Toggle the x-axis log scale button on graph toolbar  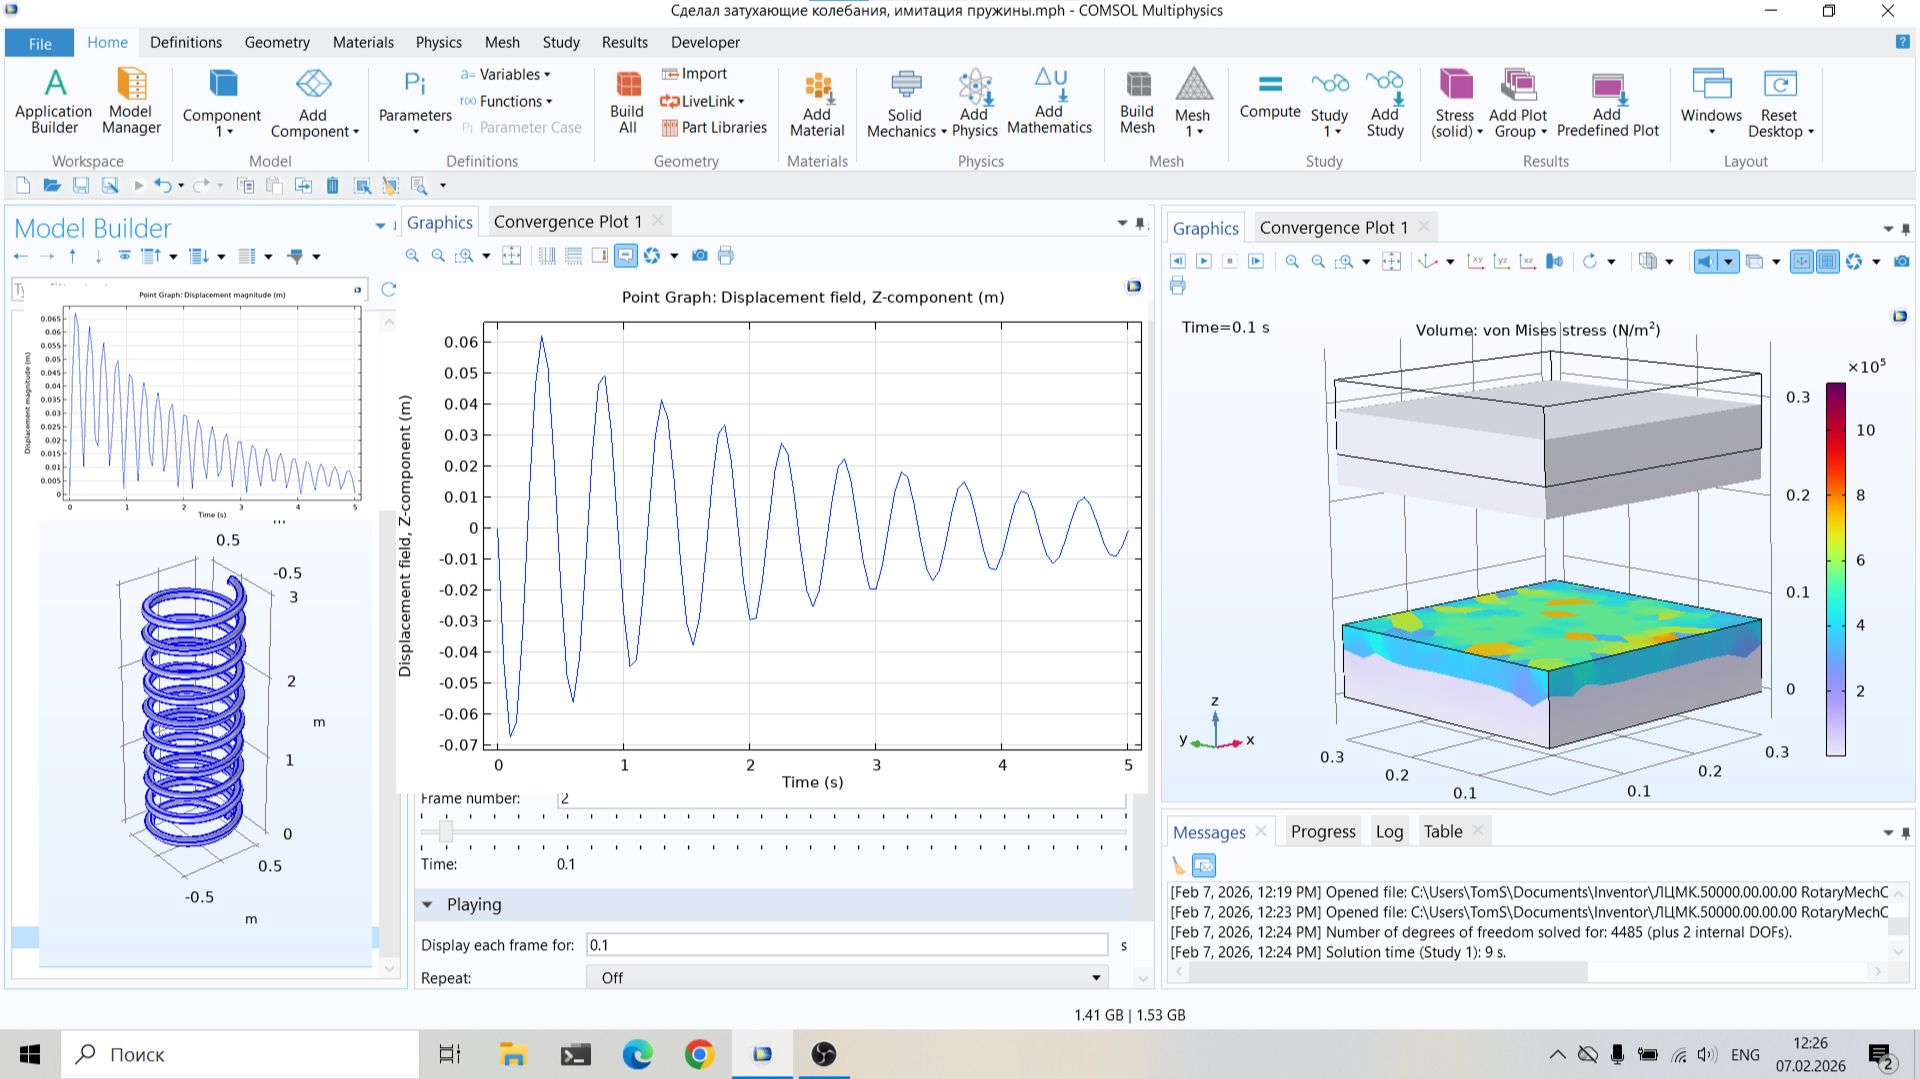point(547,256)
